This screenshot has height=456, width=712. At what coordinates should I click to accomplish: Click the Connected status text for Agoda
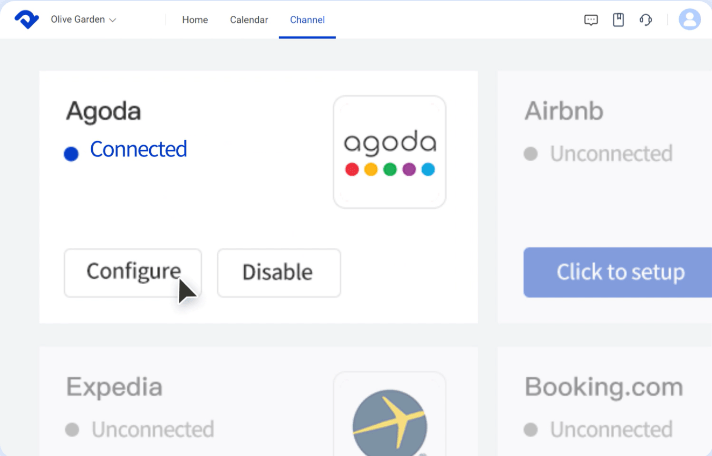click(x=138, y=149)
